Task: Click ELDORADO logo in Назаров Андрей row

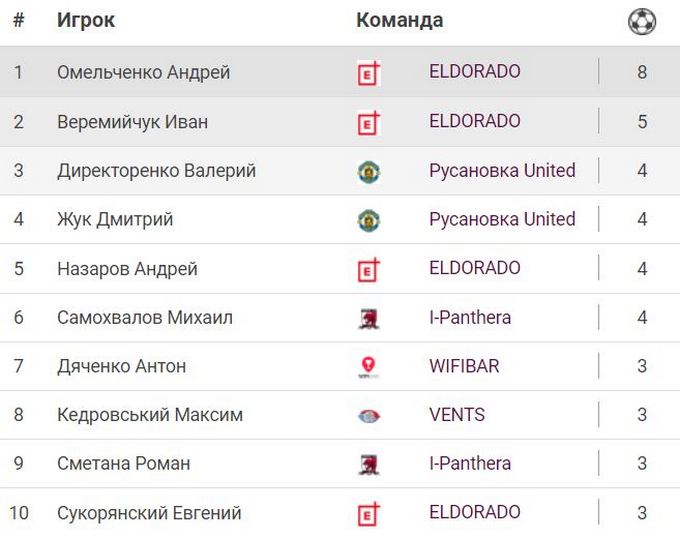Action: click(369, 269)
